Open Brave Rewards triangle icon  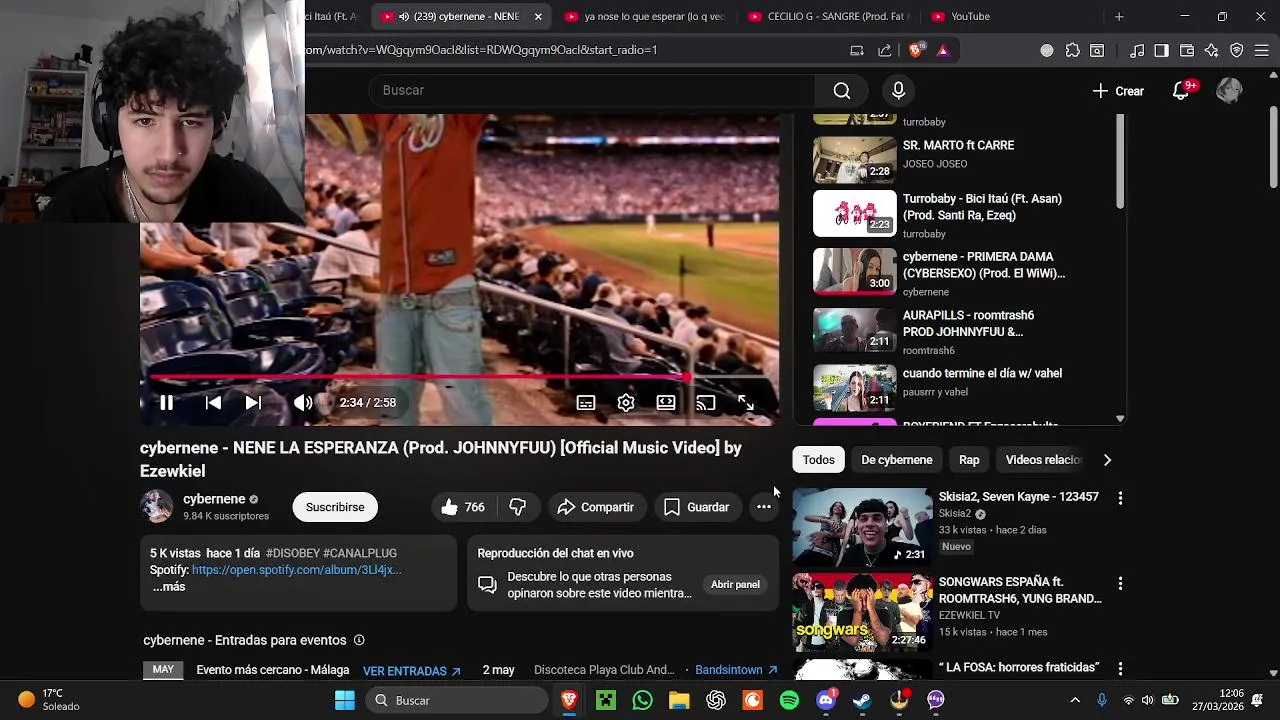click(942, 50)
